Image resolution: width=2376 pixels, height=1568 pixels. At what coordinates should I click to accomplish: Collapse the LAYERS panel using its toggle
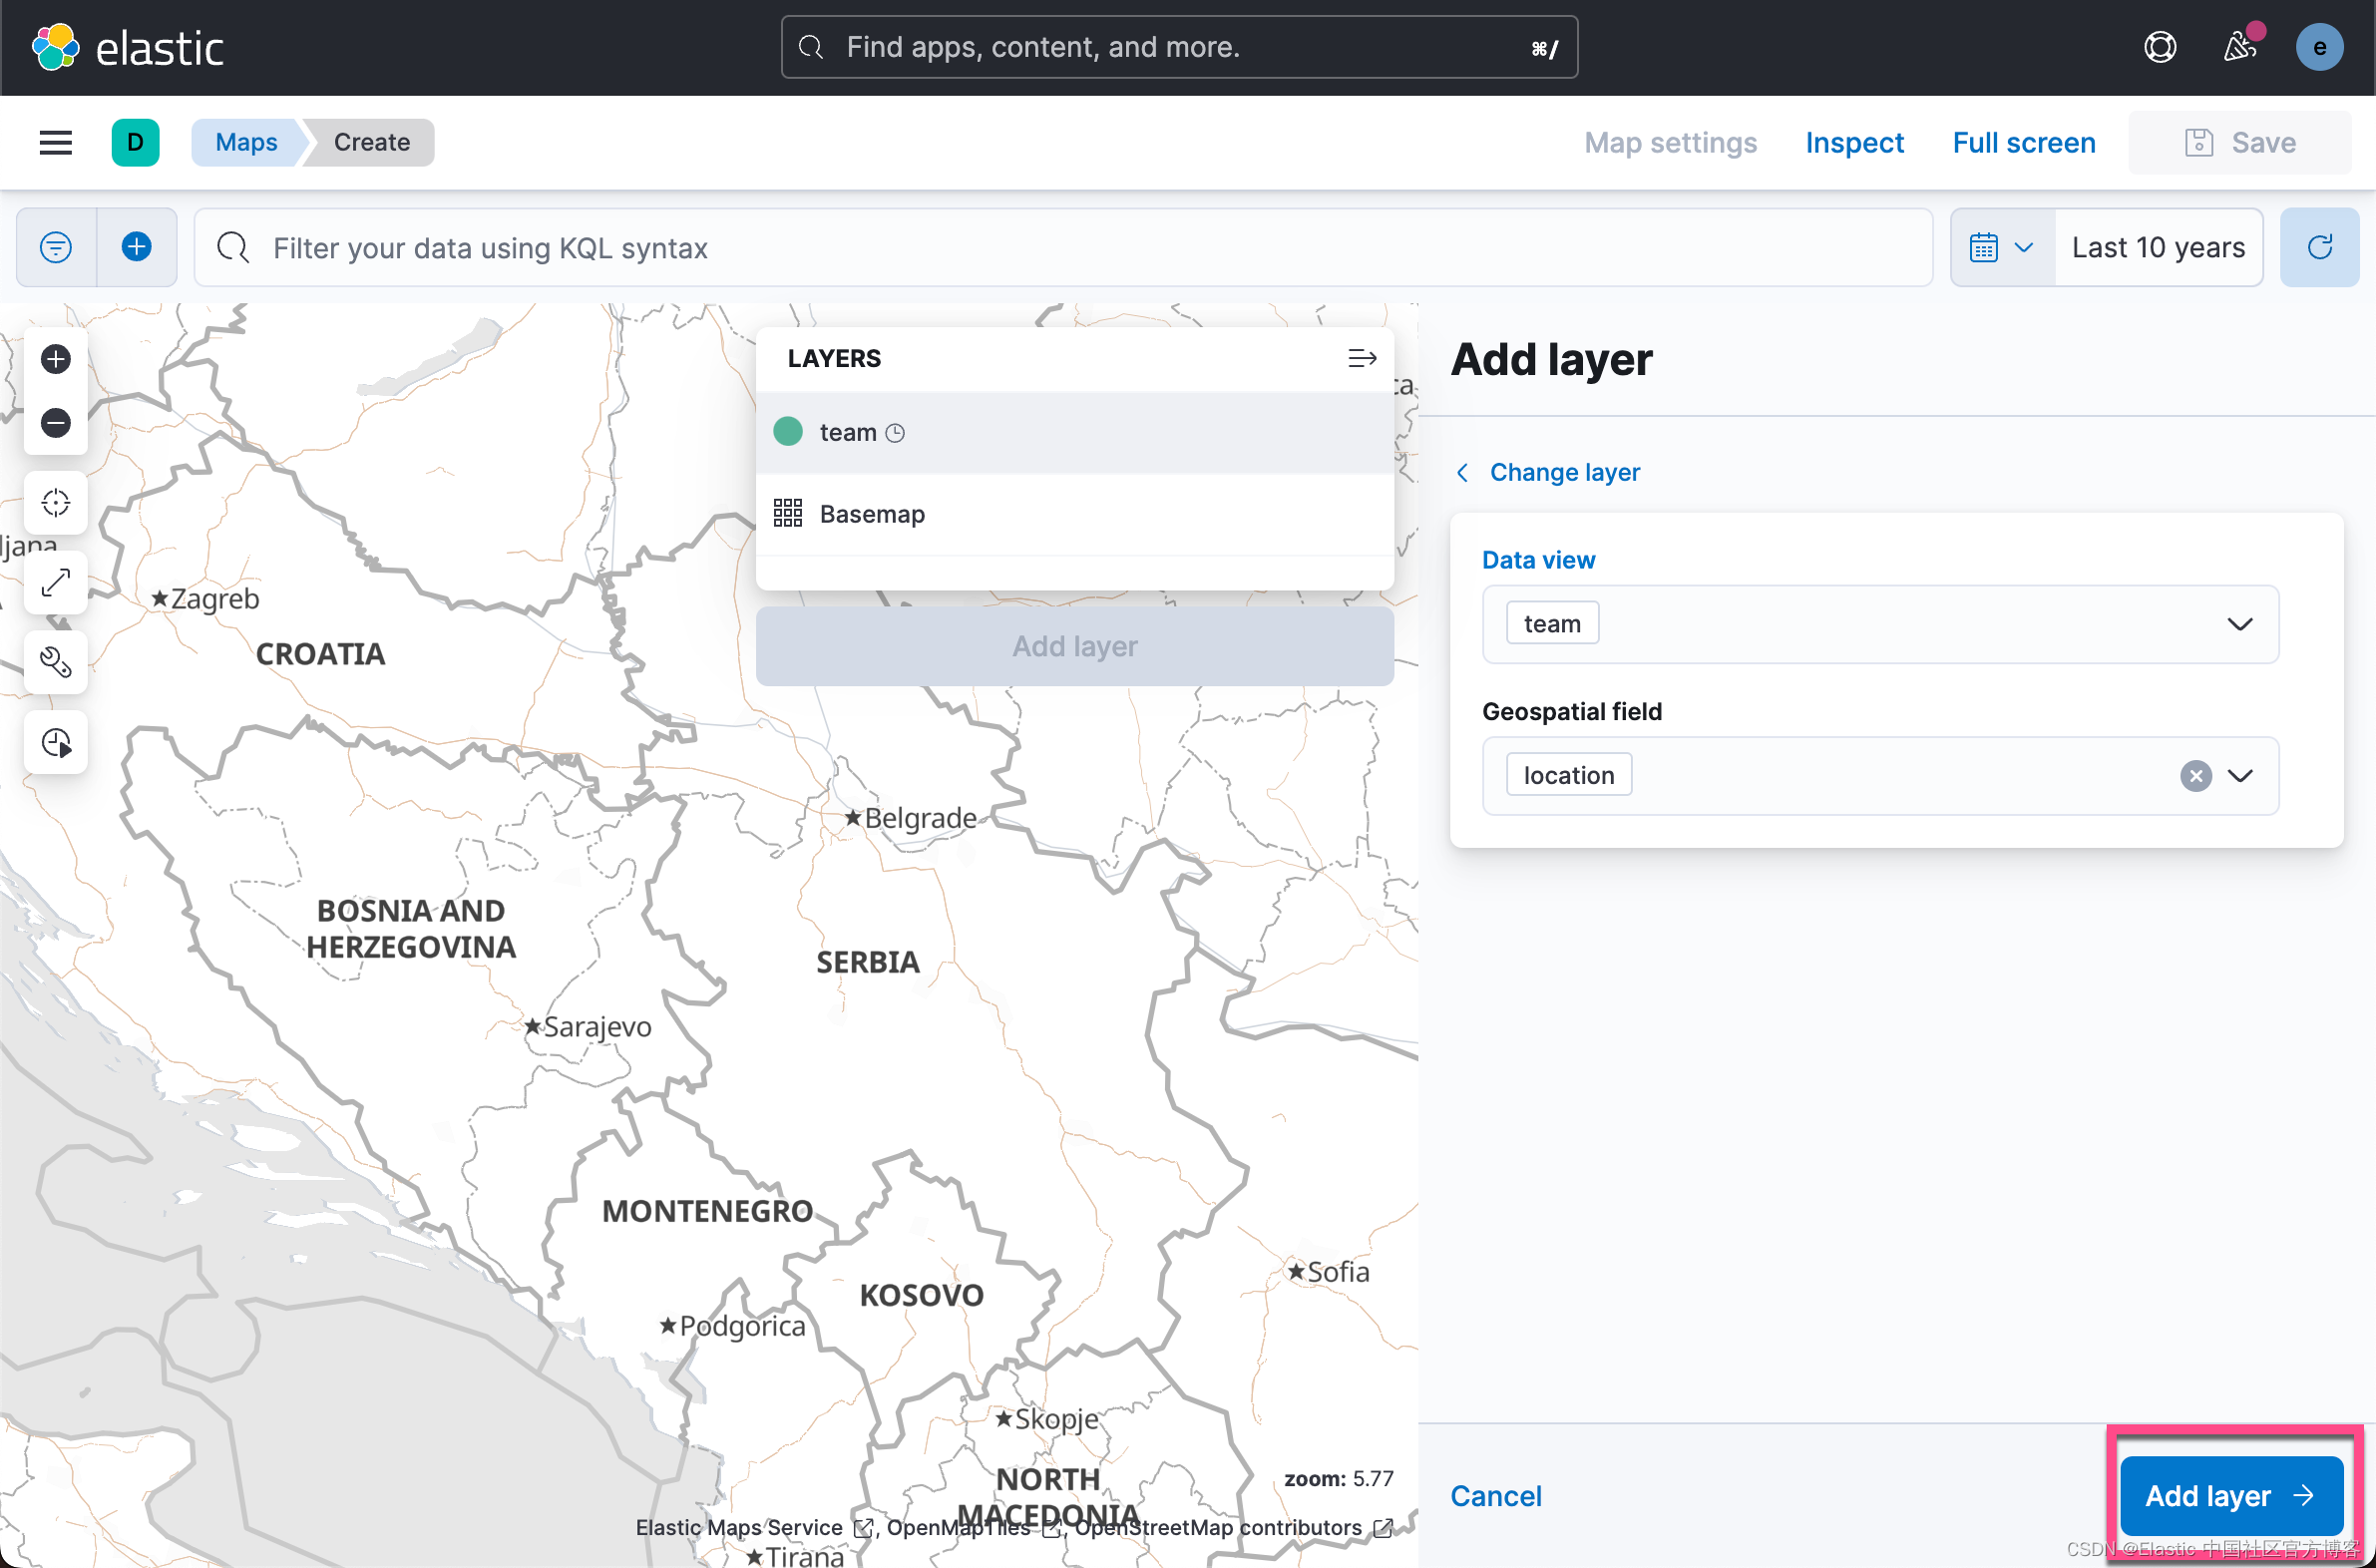click(x=1362, y=358)
